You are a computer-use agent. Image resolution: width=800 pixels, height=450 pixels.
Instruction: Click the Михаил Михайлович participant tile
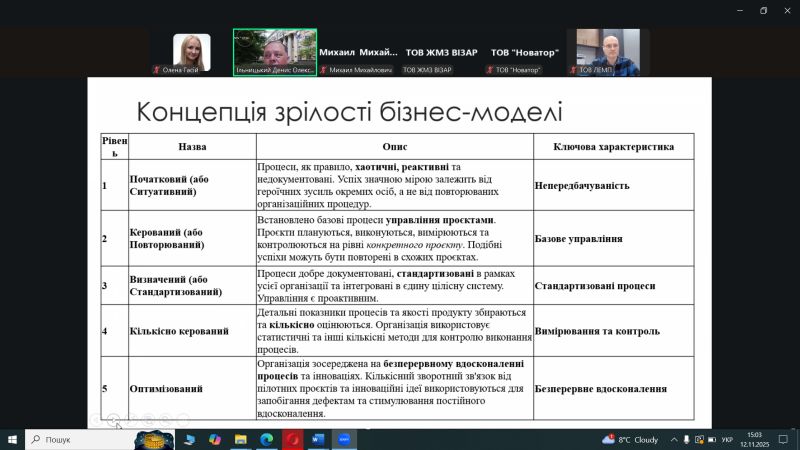coord(358,52)
